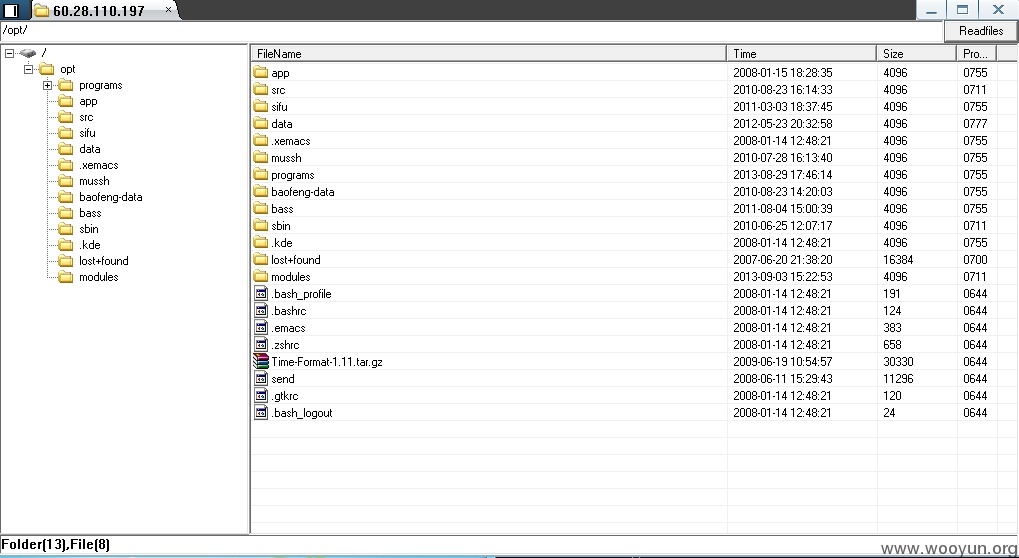This screenshot has width=1019, height=558.
Task: Click the modules folder icon in file list
Action: point(261,277)
